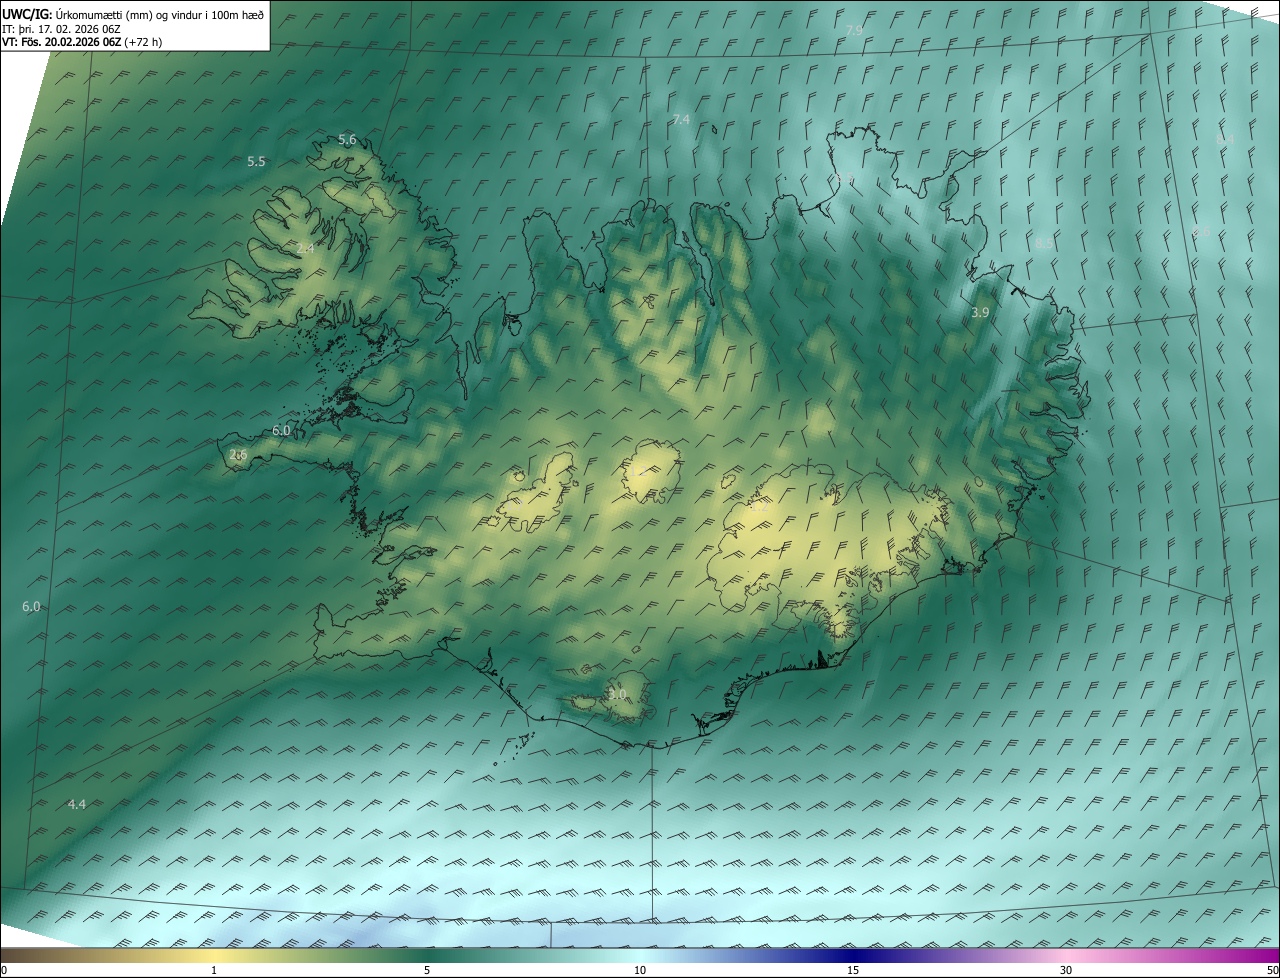
Task: Click the 2.6 value on the Snæfellsnes tip
Action: [x=238, y=454]
